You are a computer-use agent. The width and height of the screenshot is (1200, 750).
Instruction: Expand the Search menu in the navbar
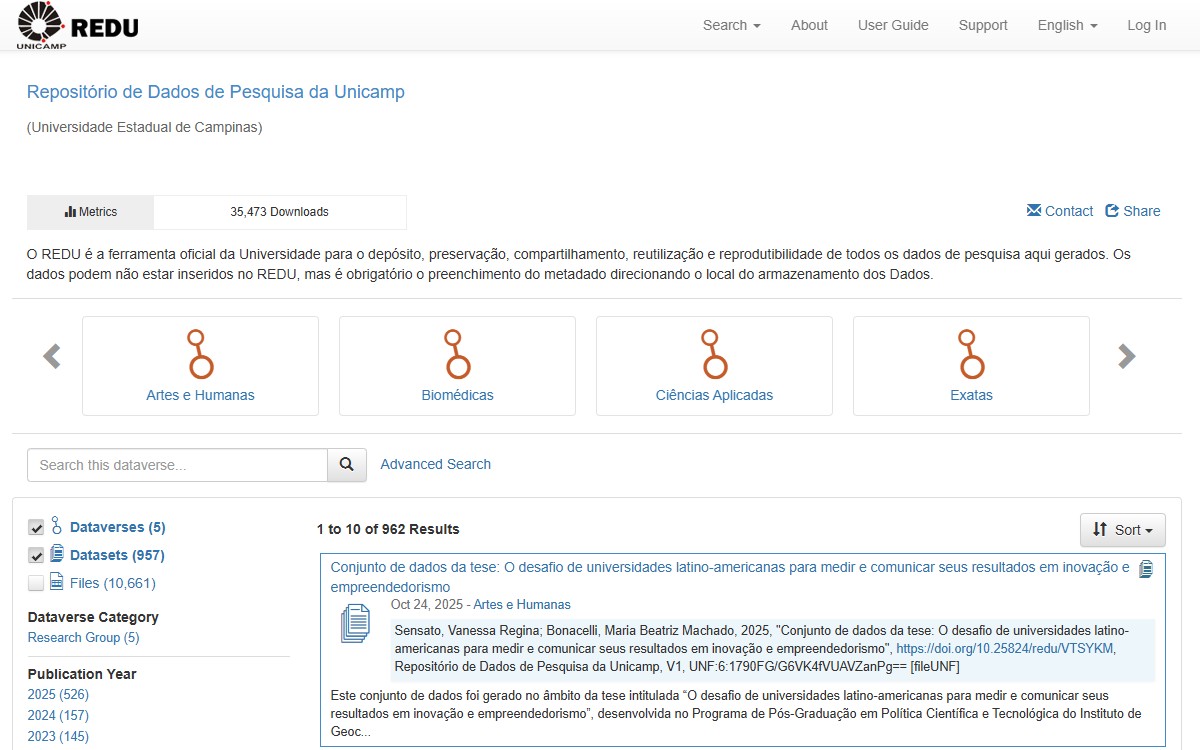pyautogui.click(x=730, y=25)
